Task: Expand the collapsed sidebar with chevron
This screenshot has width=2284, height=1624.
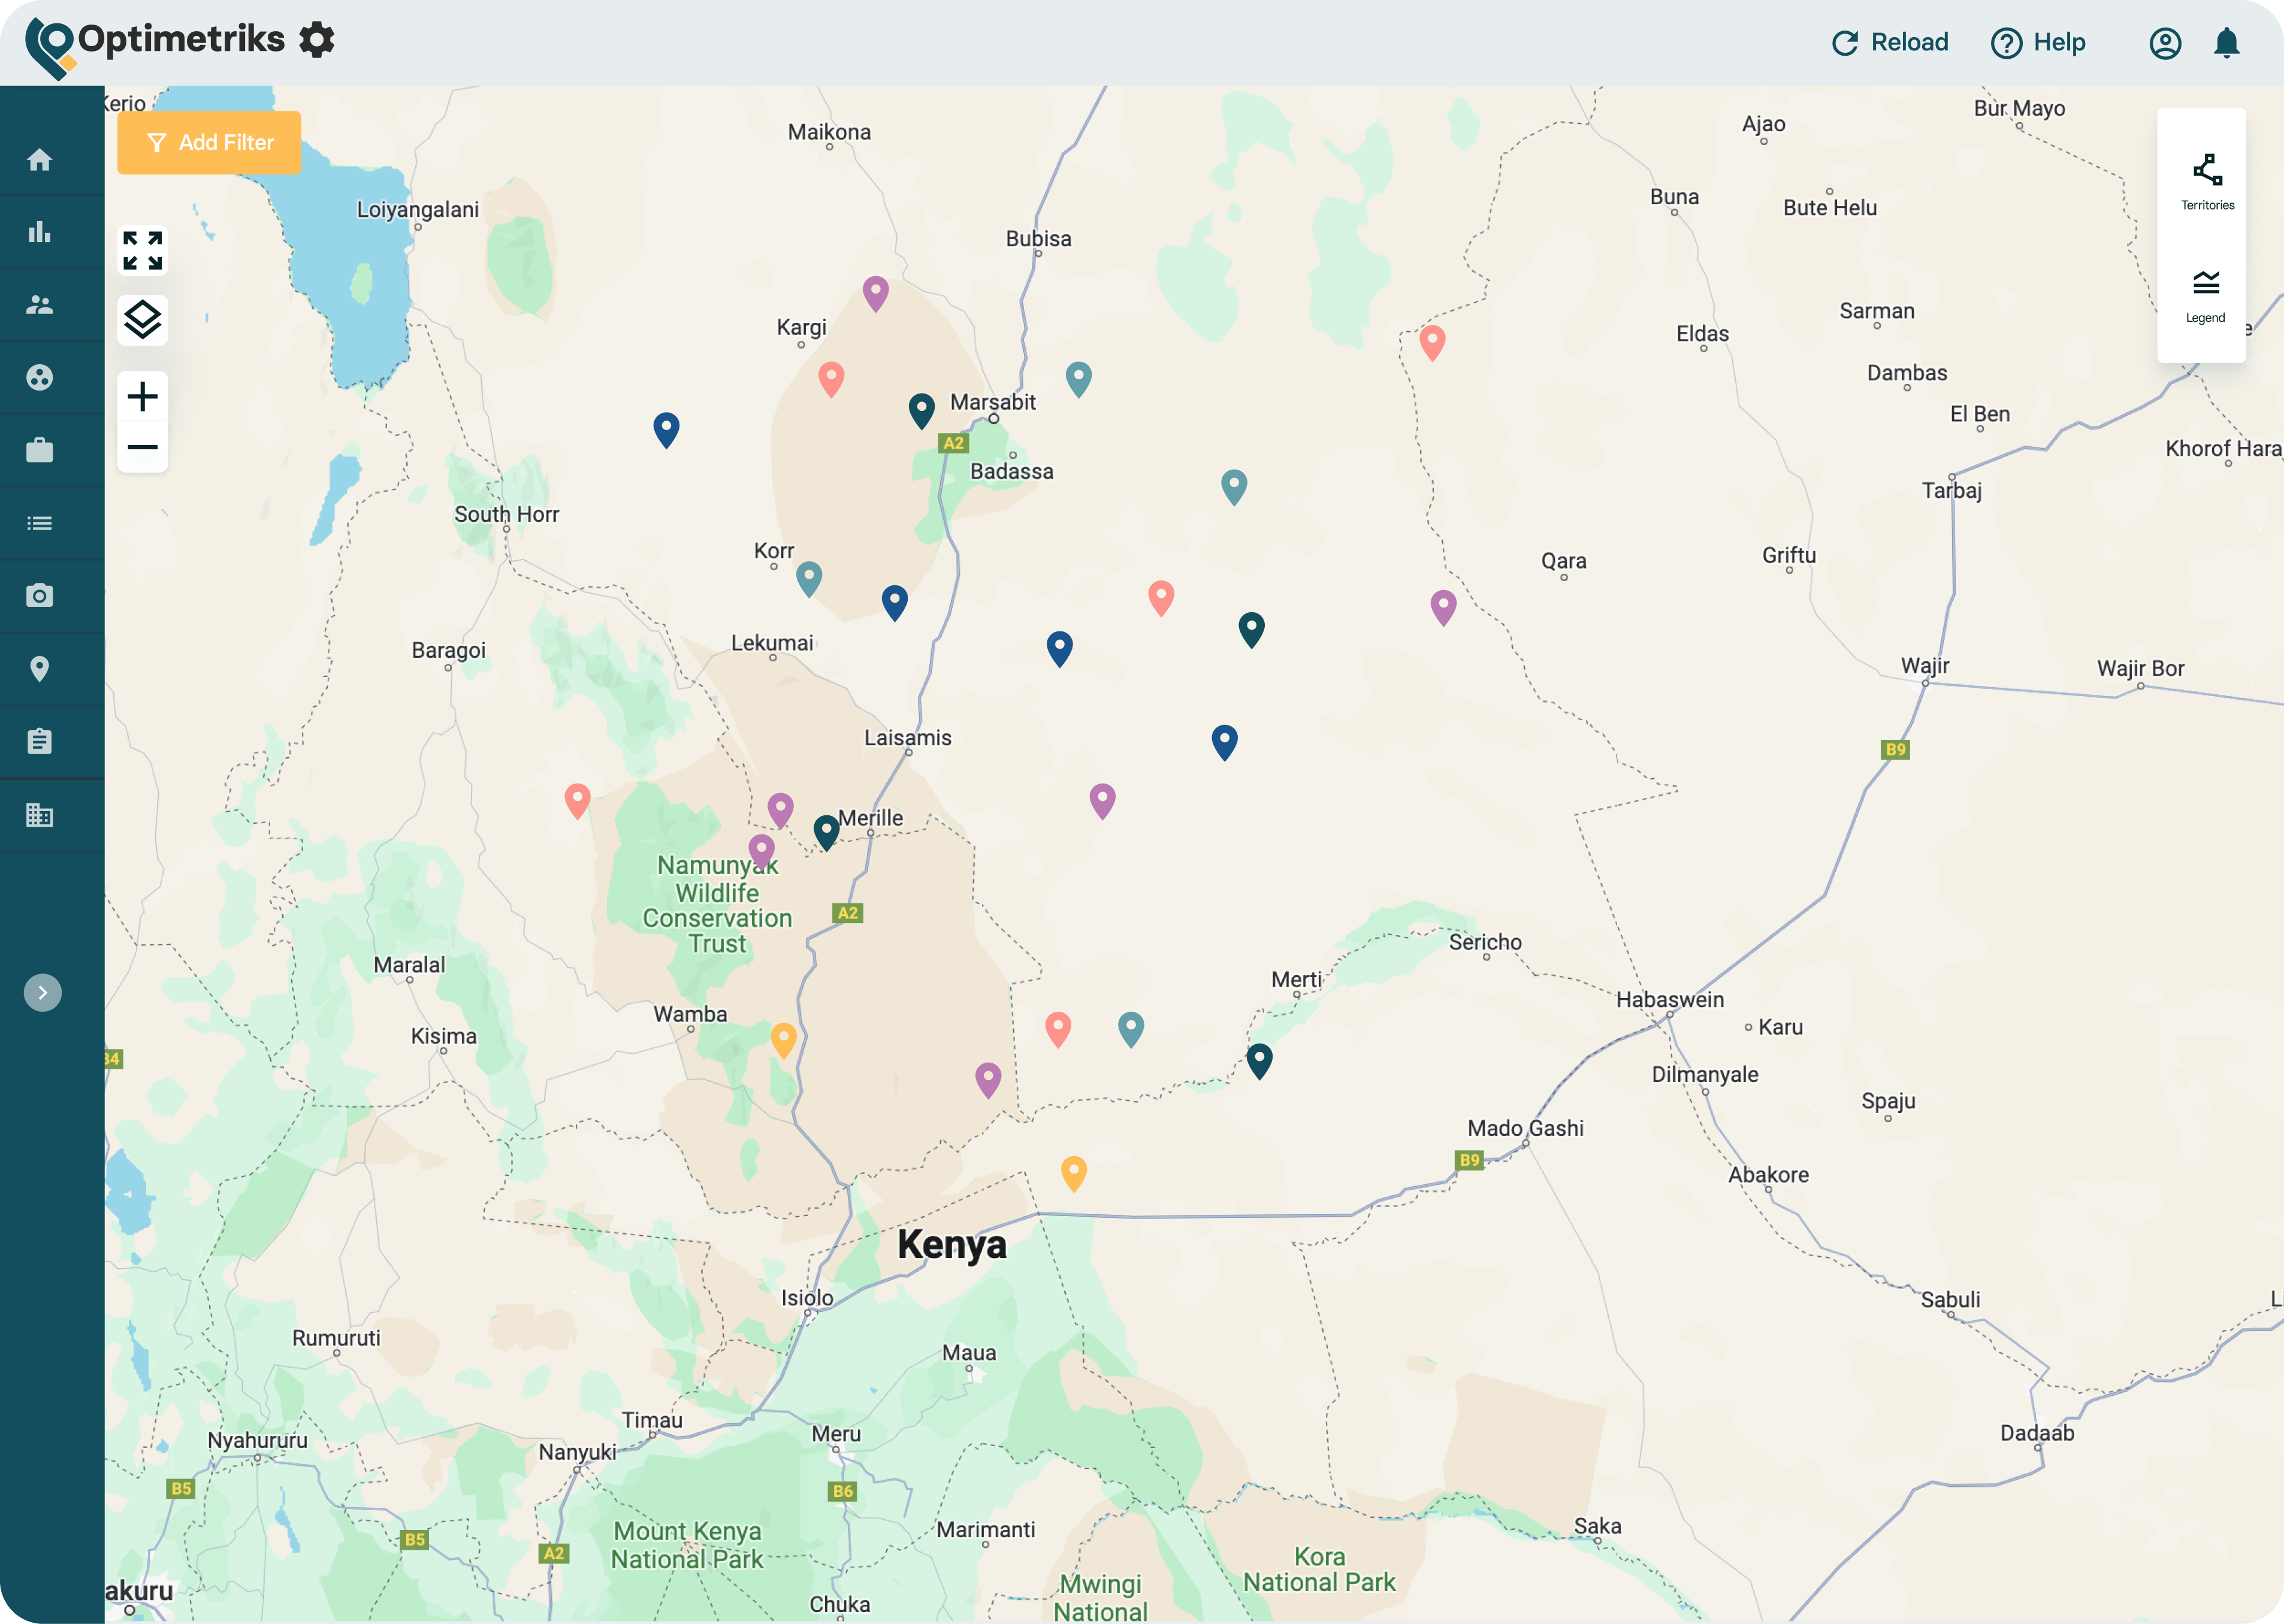Action: pyautogui.click(x=43, y=993)
